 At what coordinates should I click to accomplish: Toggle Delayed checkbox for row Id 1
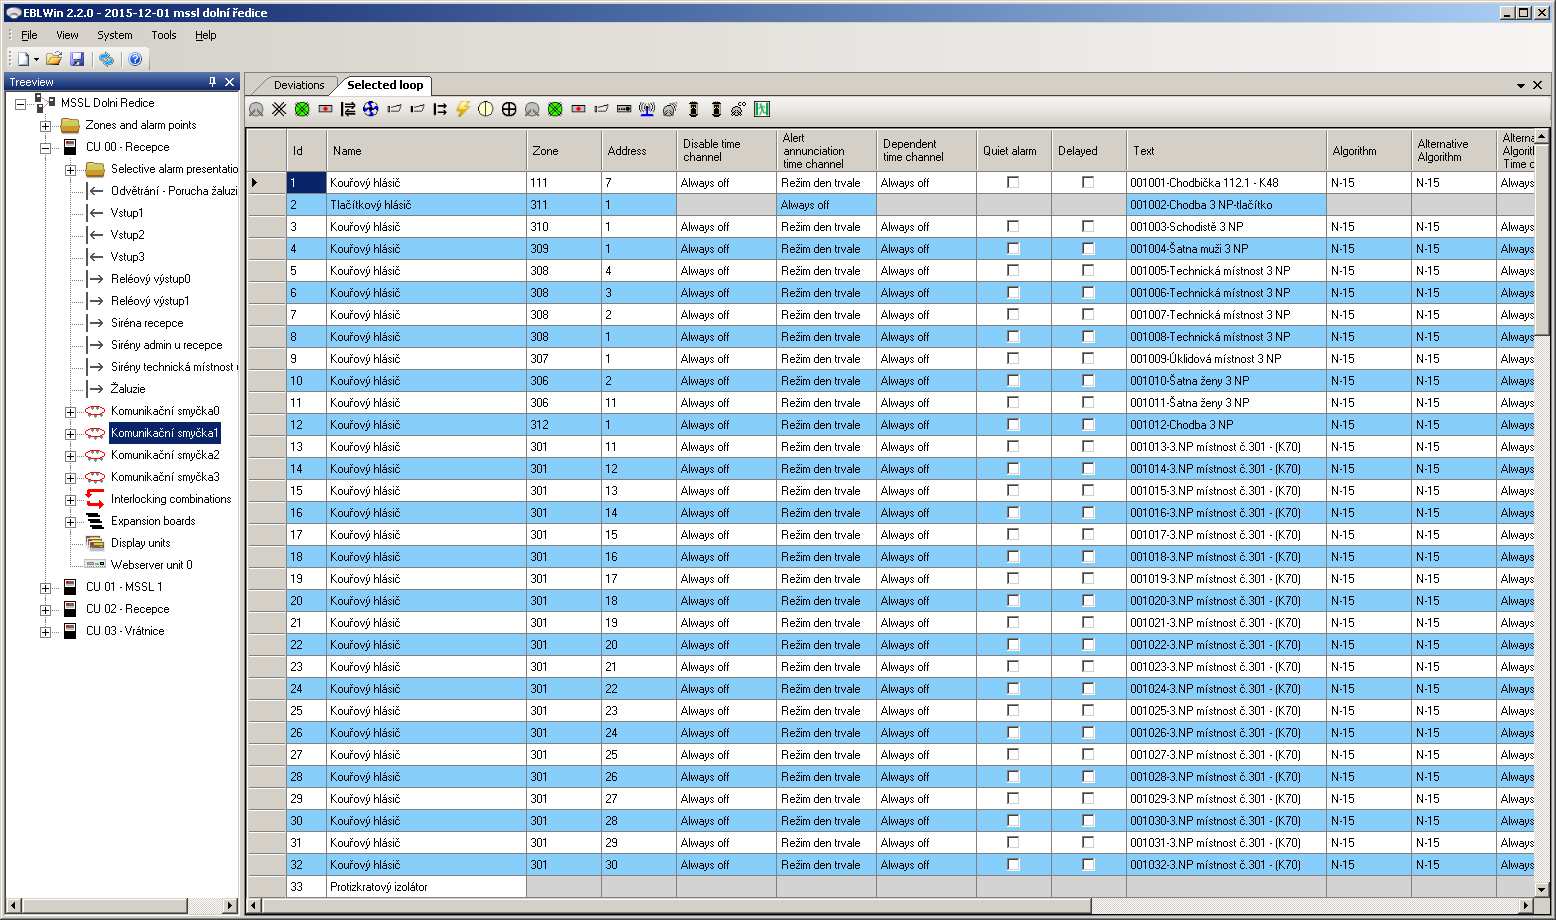click(1088, 182)
